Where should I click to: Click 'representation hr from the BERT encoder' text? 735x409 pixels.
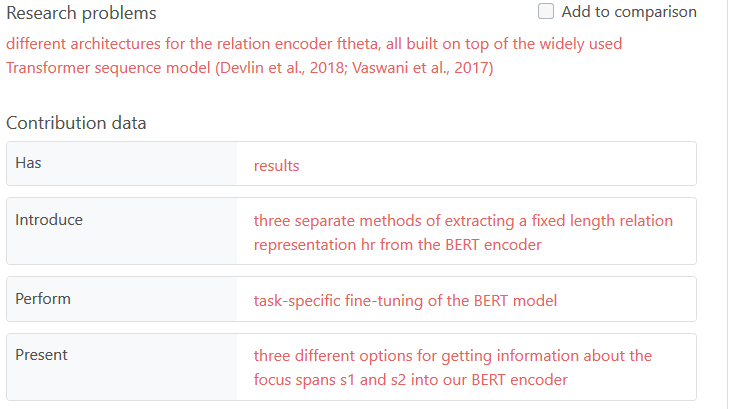[397, 245]
